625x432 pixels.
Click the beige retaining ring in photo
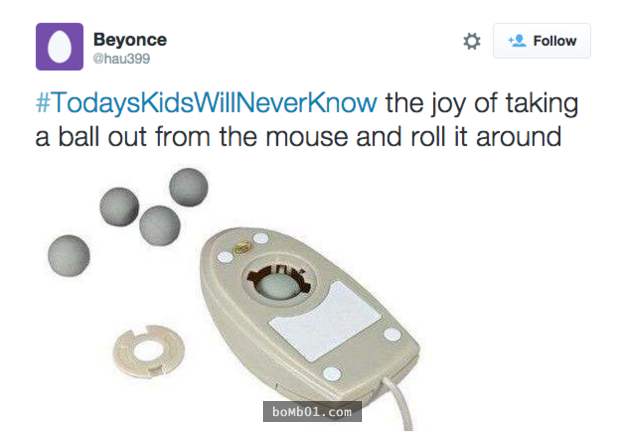tap(149, 351)
